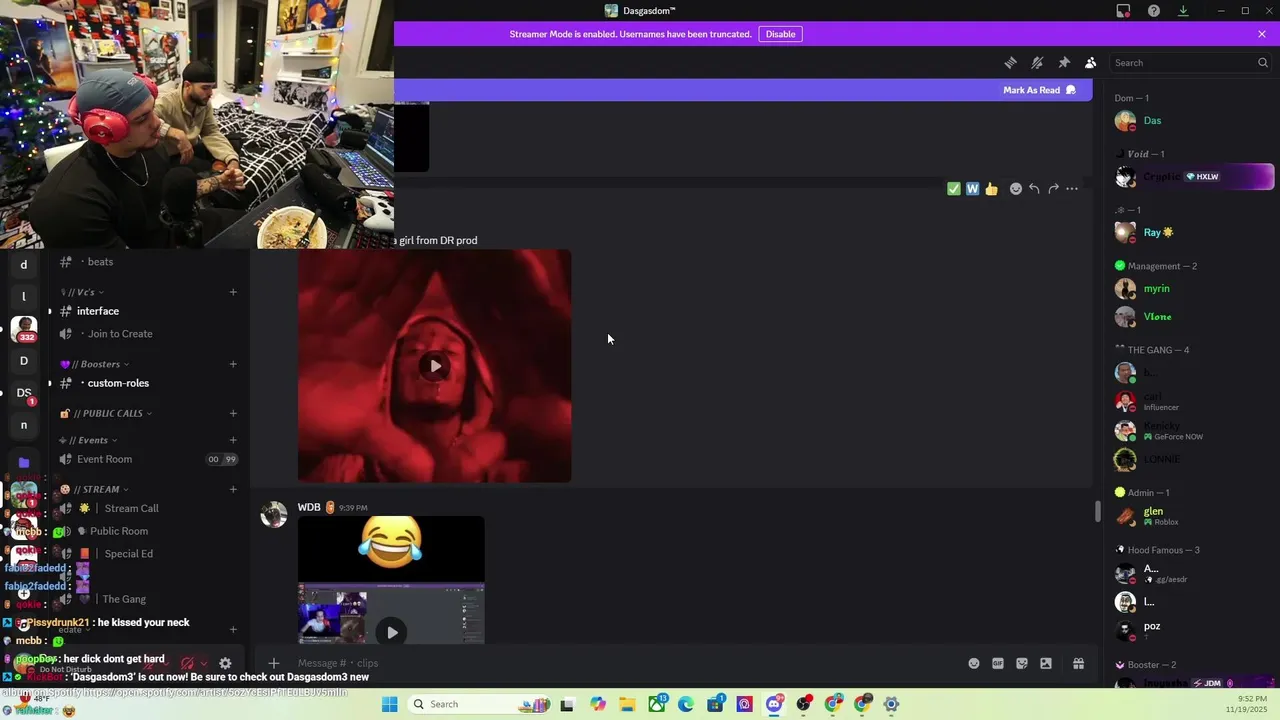Open the GIF picker button
The height and width of the screenshot is (720, 1280).
coord(998,663)
